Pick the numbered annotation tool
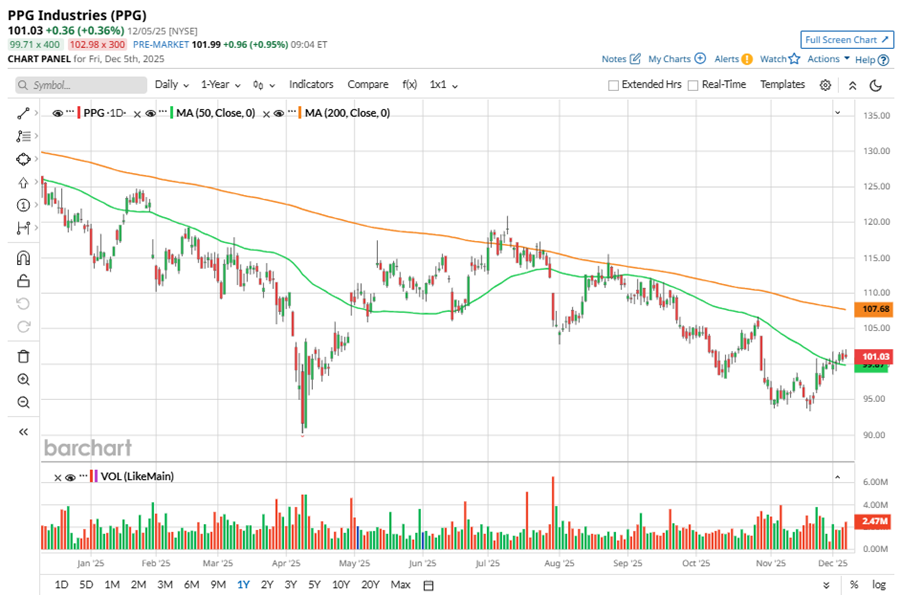 coord(23,205)
